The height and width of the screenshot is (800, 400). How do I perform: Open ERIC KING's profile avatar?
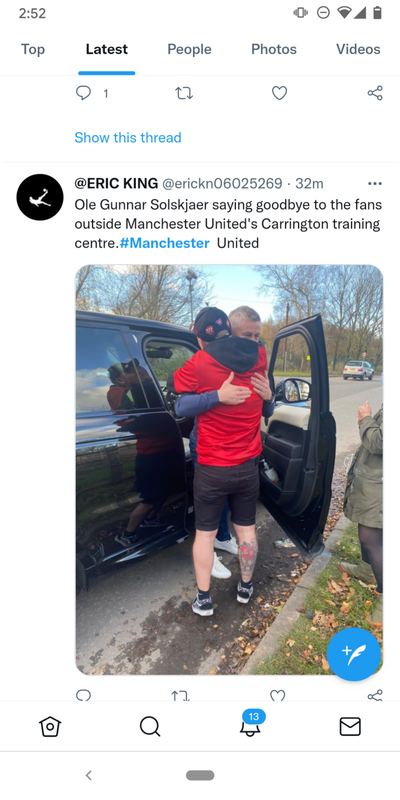[40, 197]
